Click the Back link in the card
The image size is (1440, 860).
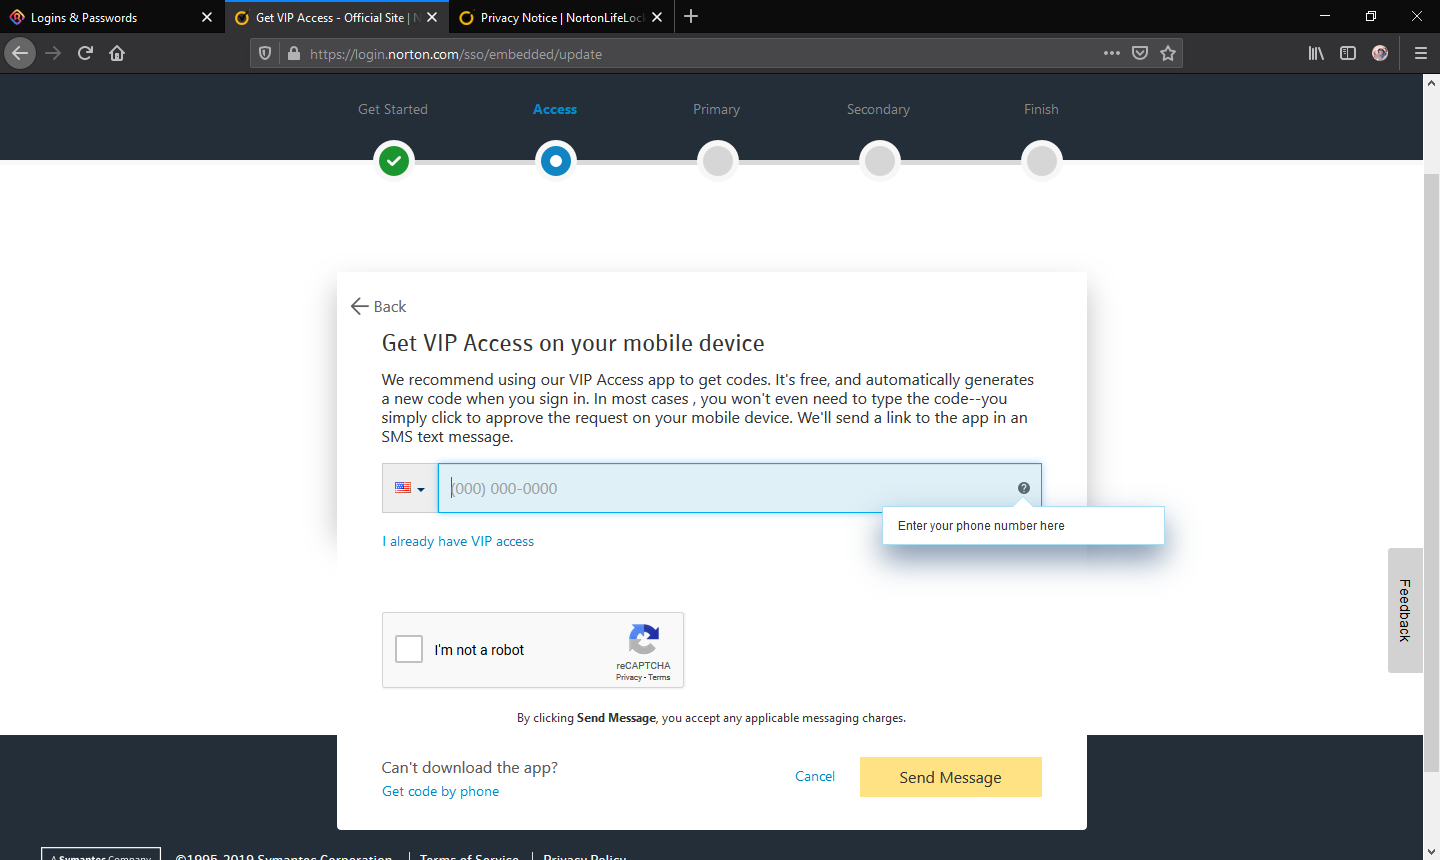pos(379,306)
